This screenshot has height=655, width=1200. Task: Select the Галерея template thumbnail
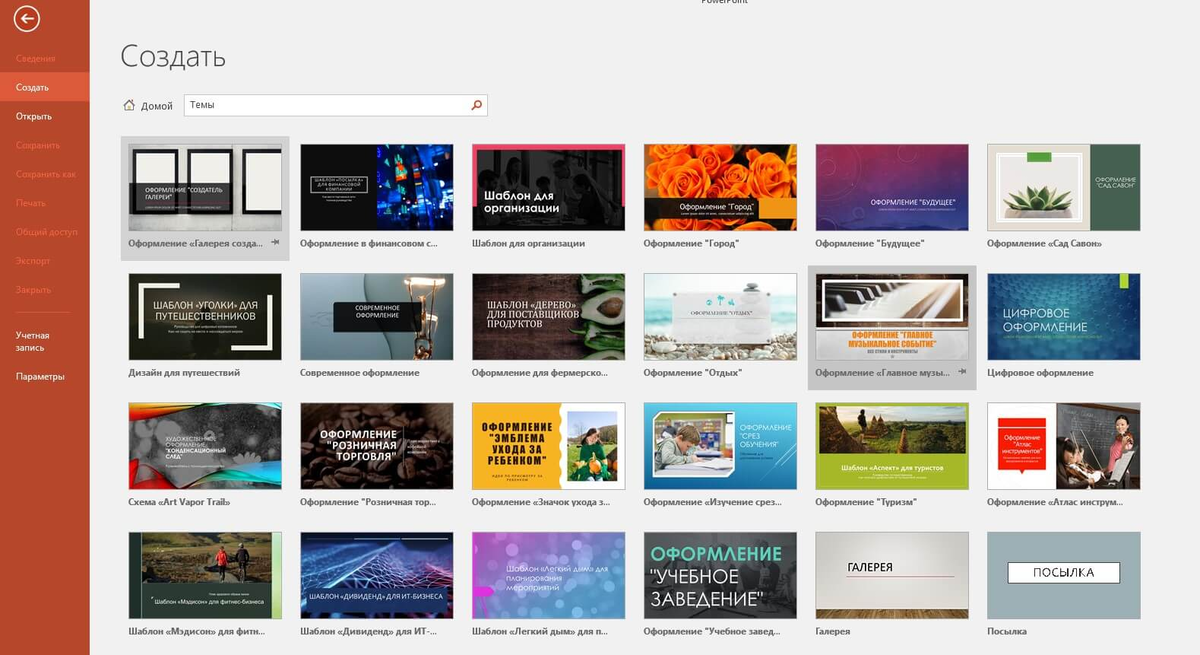892,575
